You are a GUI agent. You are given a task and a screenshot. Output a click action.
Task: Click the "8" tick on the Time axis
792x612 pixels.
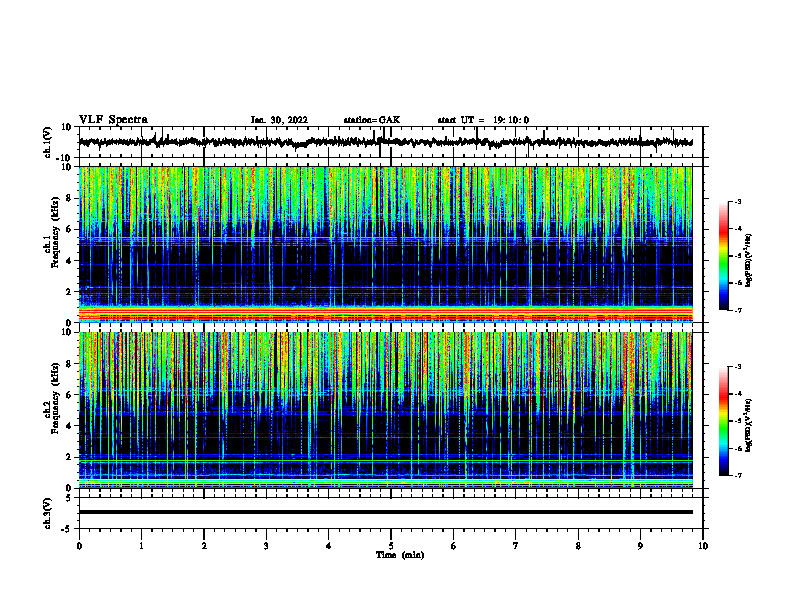pos(578,546)
